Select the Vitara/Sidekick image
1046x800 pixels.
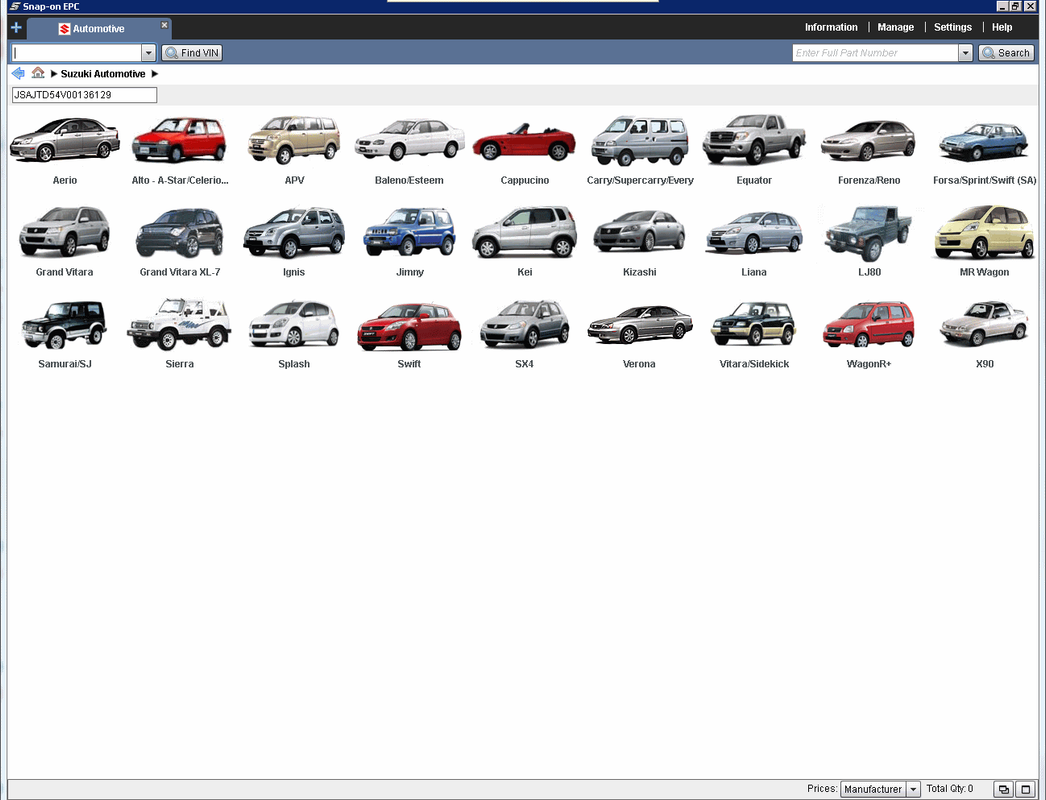[754, 324]
